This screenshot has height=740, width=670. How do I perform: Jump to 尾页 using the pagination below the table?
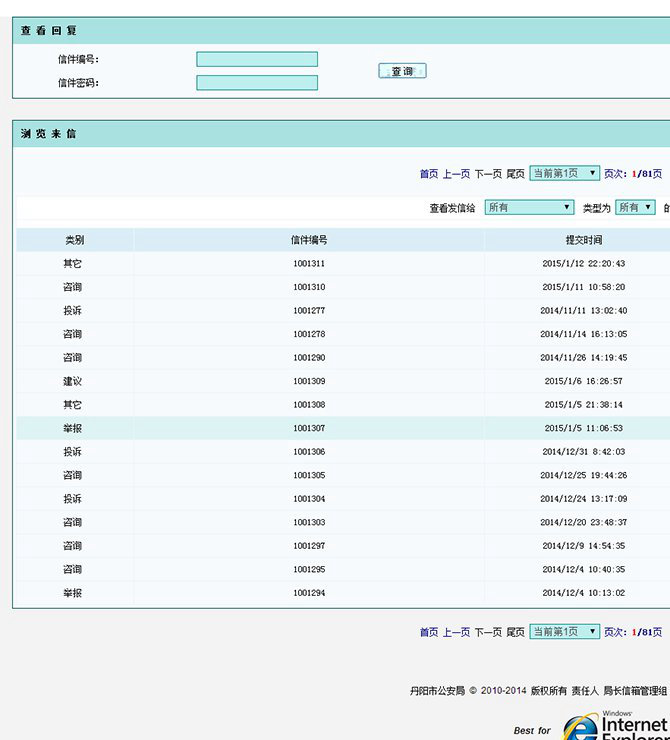pyautogui.click(x=515, y=633)
